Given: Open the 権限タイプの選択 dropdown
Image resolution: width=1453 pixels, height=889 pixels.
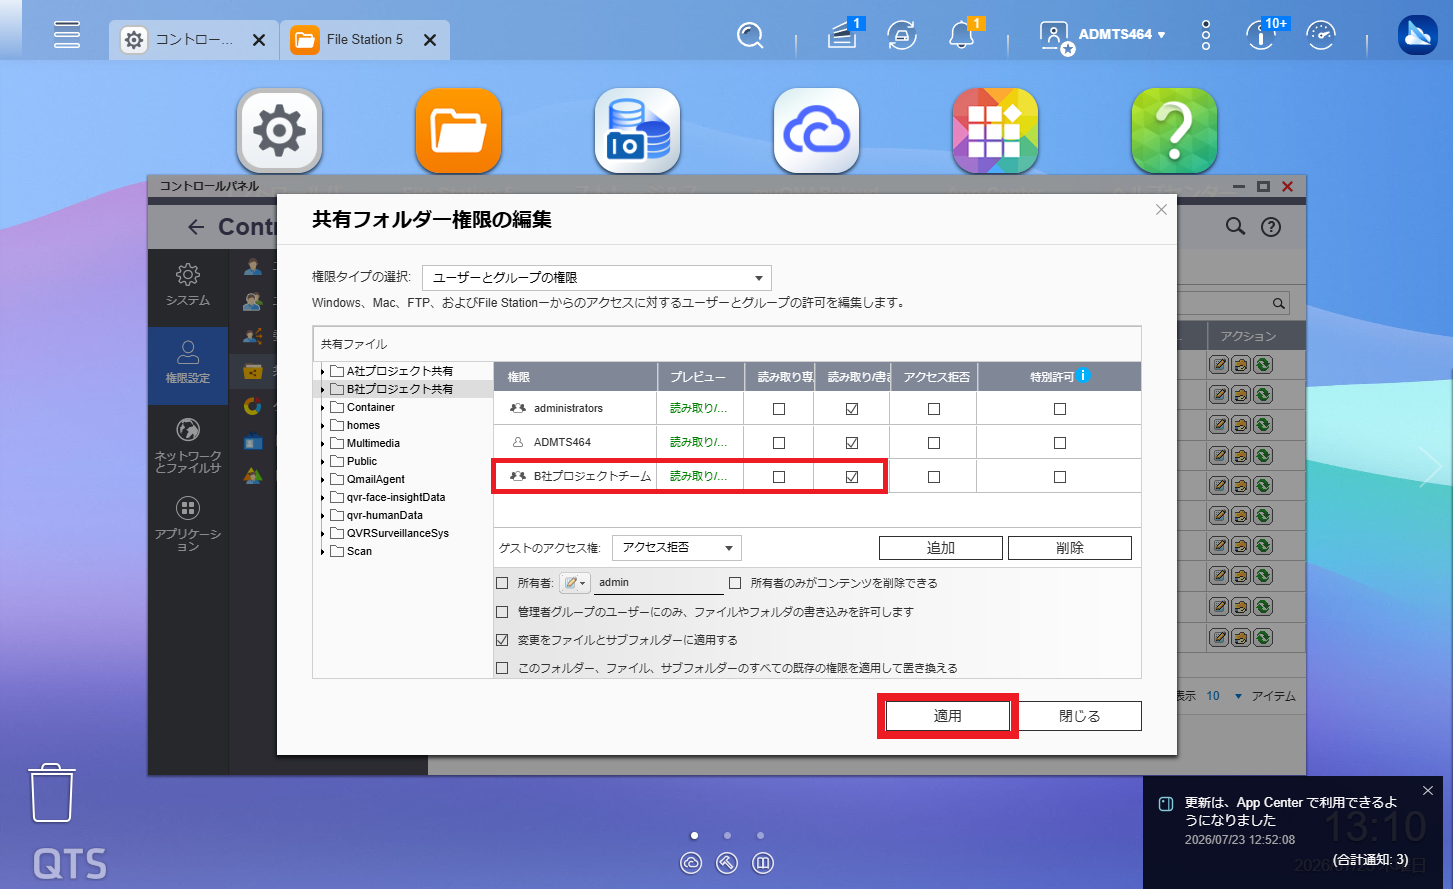Looking at the screenshot, I should (x=597, y=278).
